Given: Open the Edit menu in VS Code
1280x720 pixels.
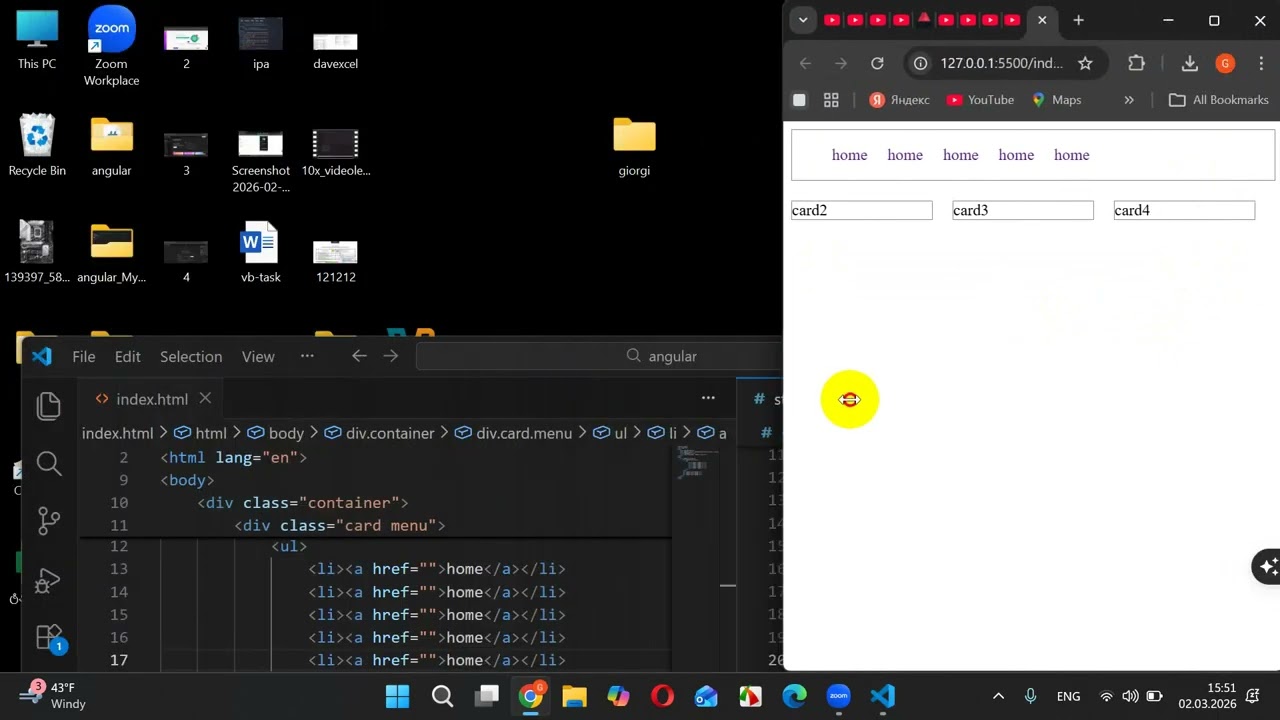Looking at the screenshot, I should [x=127, y=356].
